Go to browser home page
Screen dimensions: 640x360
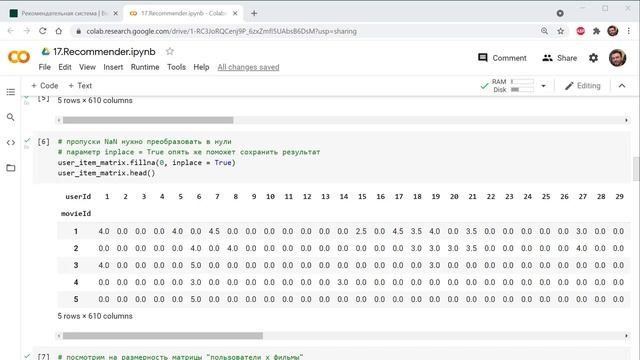59,31
